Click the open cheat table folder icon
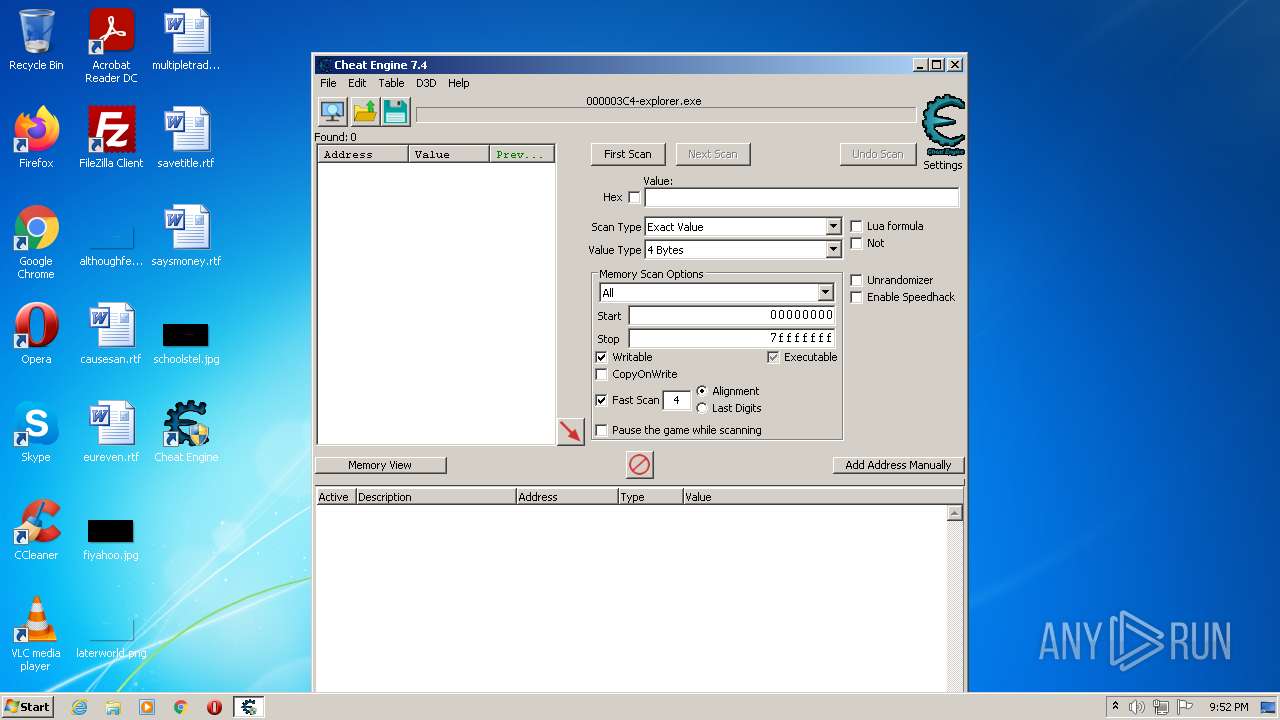Image resolution: width=1280 pixels, height=720 pixels. coord(364,111)
